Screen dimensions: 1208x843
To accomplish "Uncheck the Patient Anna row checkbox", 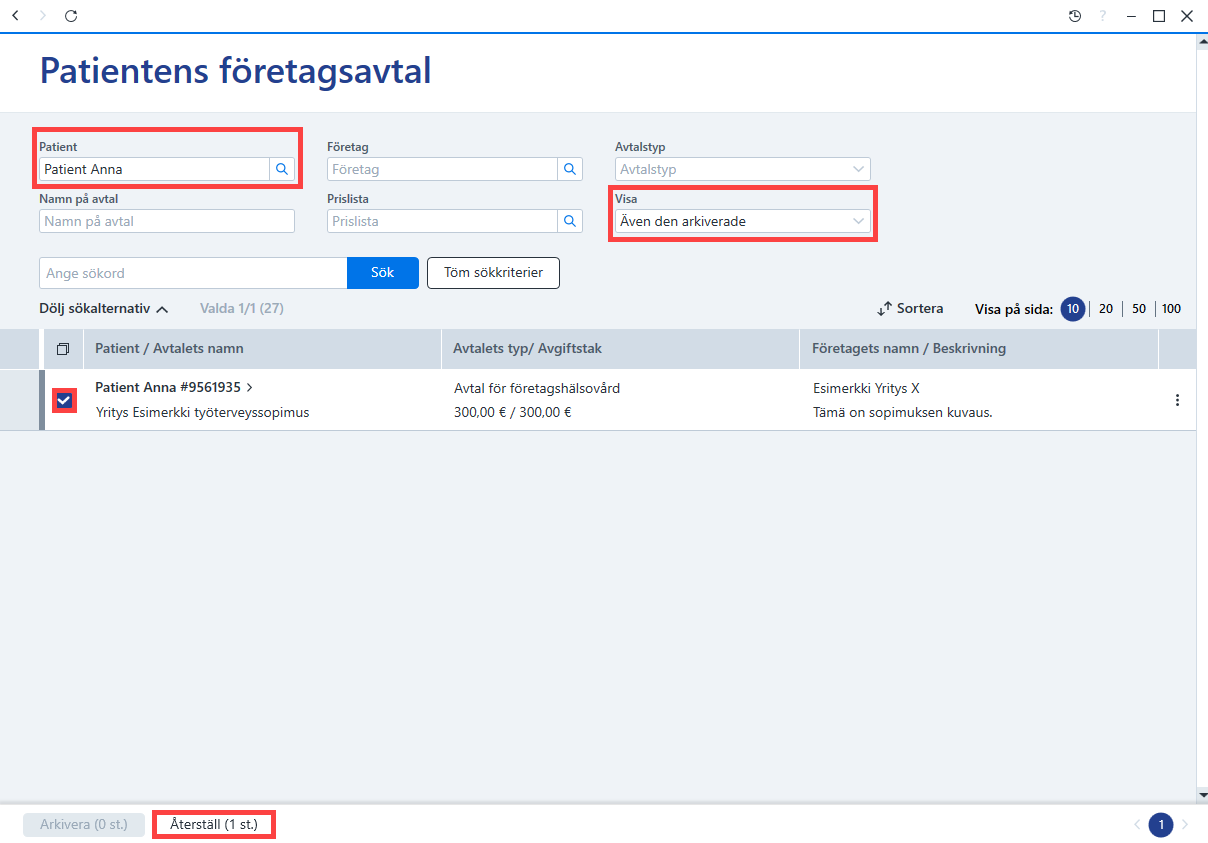I will (64, 400).
